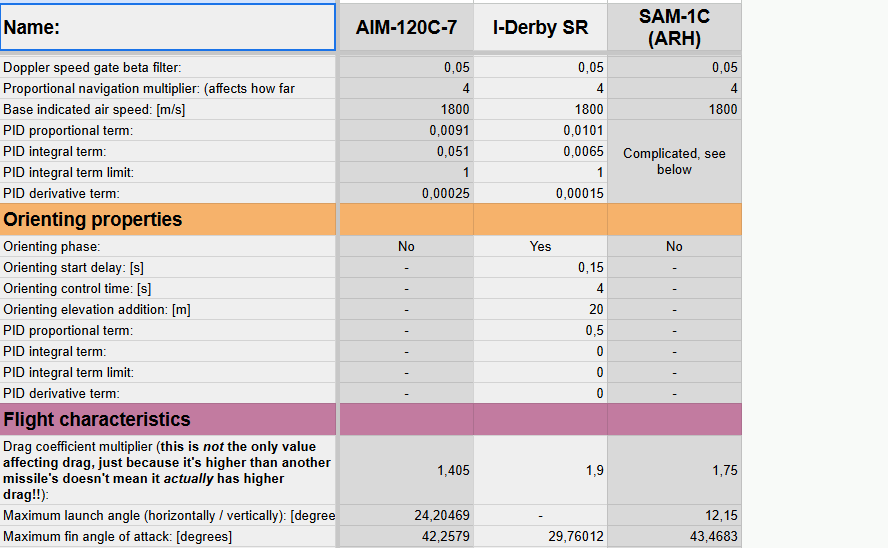Click I-Derby SR orienting phase 'Yes' cell
Image resolution: width=888 pixels, height=548 pixels.
(540, 246)
